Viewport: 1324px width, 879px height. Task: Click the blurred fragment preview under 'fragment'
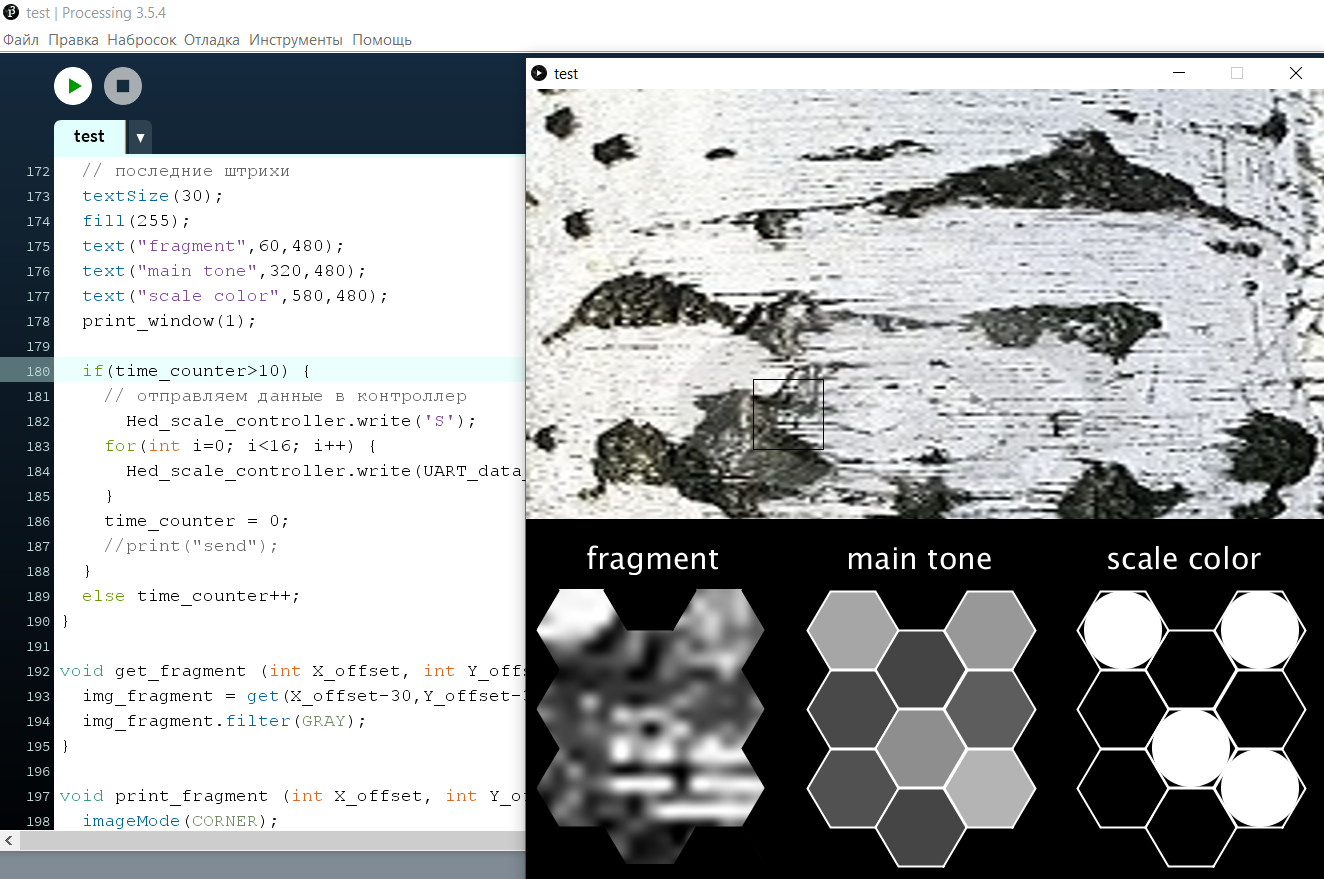tap(650, 726)
